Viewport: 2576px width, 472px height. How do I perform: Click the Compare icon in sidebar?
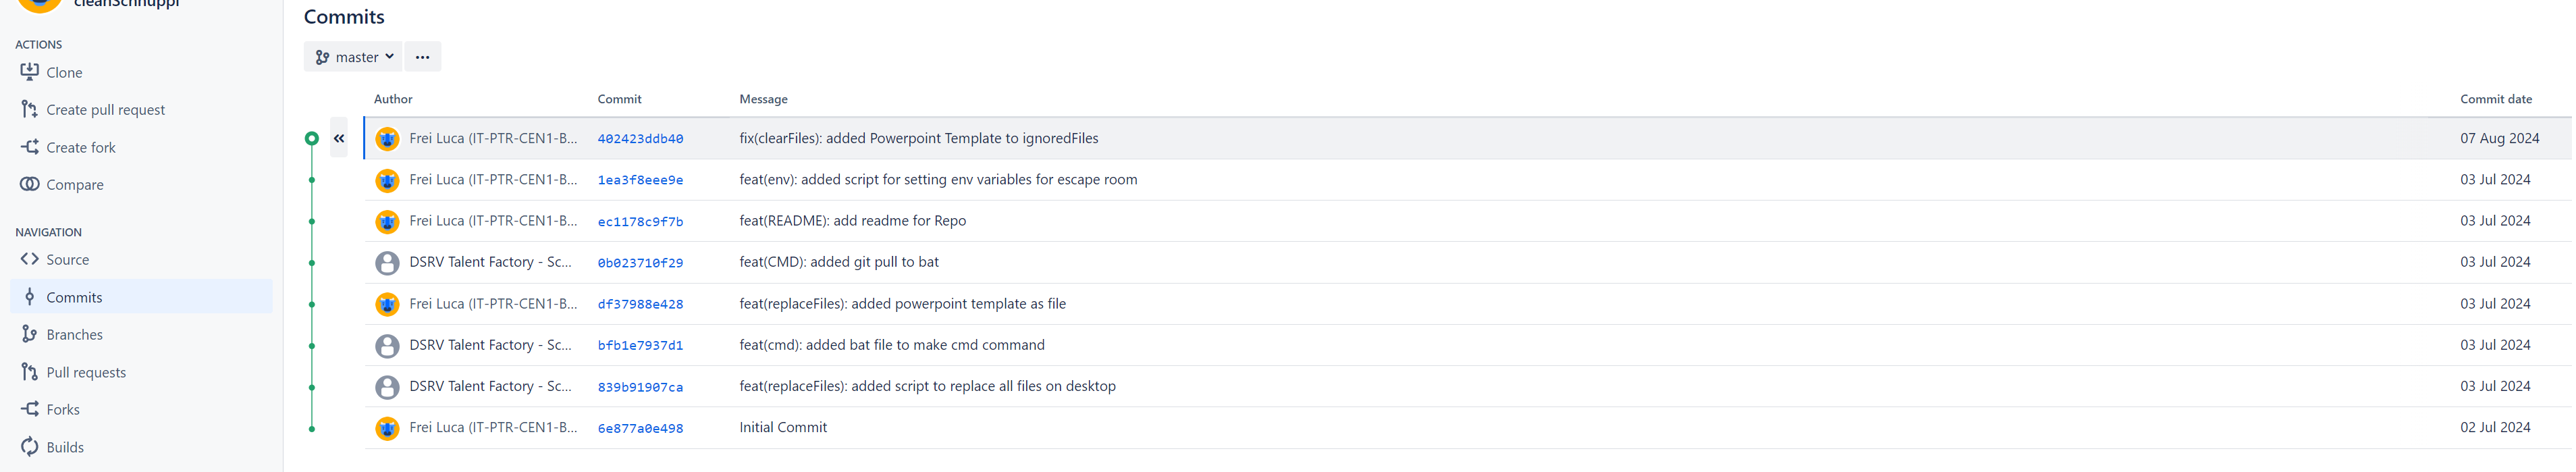(30, 184)
